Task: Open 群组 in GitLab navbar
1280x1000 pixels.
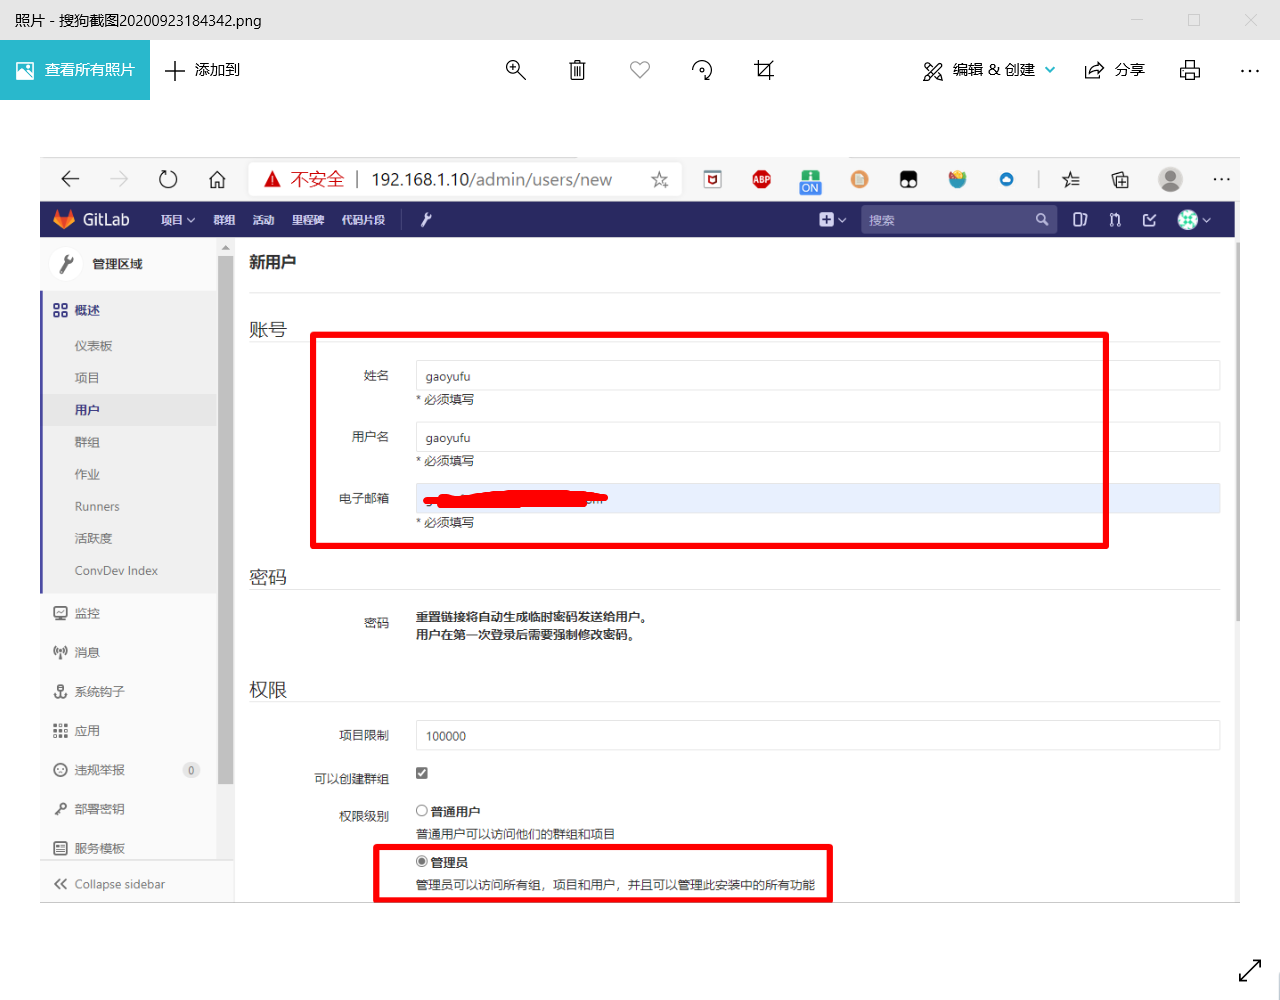Action: click(224, 220)
